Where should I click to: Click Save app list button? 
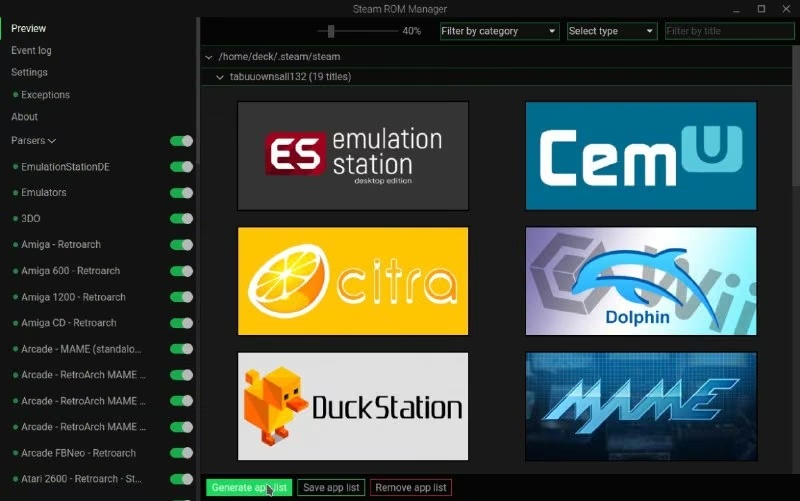click(331, 488)
